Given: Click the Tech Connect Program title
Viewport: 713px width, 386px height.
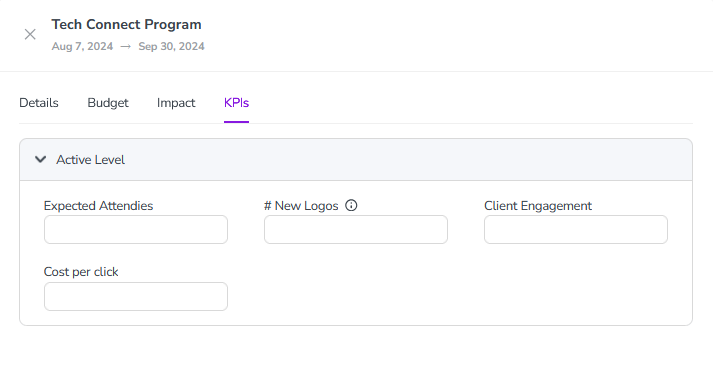Looking at the screenshot, I should (126, 25).
